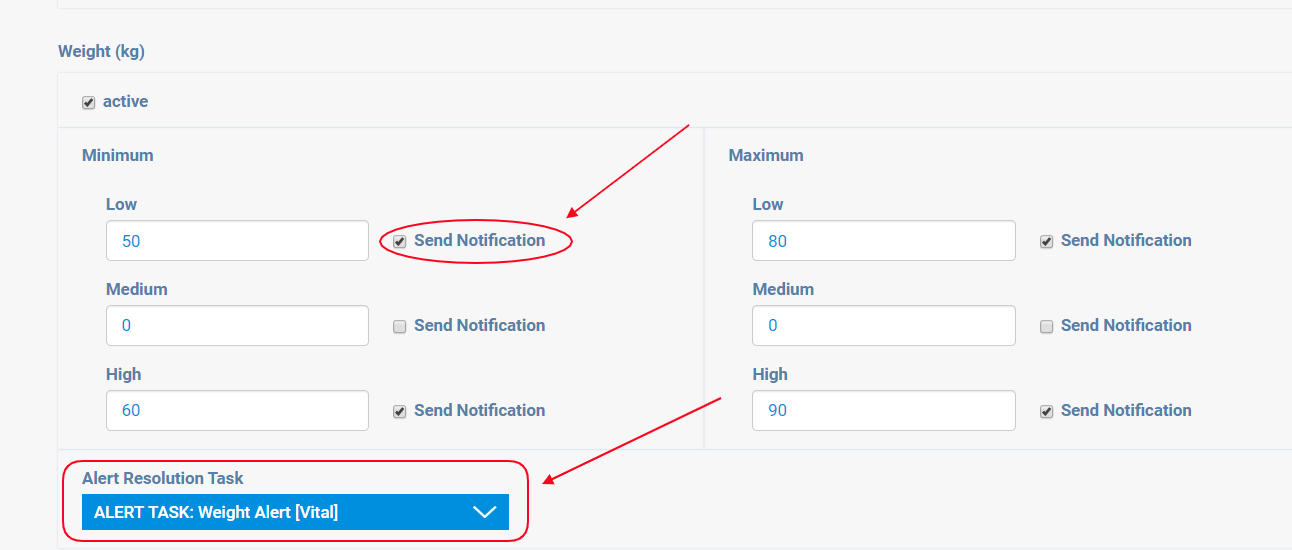Screen dimensions: 1292x550
Task: Click the dropdown chevron arrow icon
Action: click(485, 512)
